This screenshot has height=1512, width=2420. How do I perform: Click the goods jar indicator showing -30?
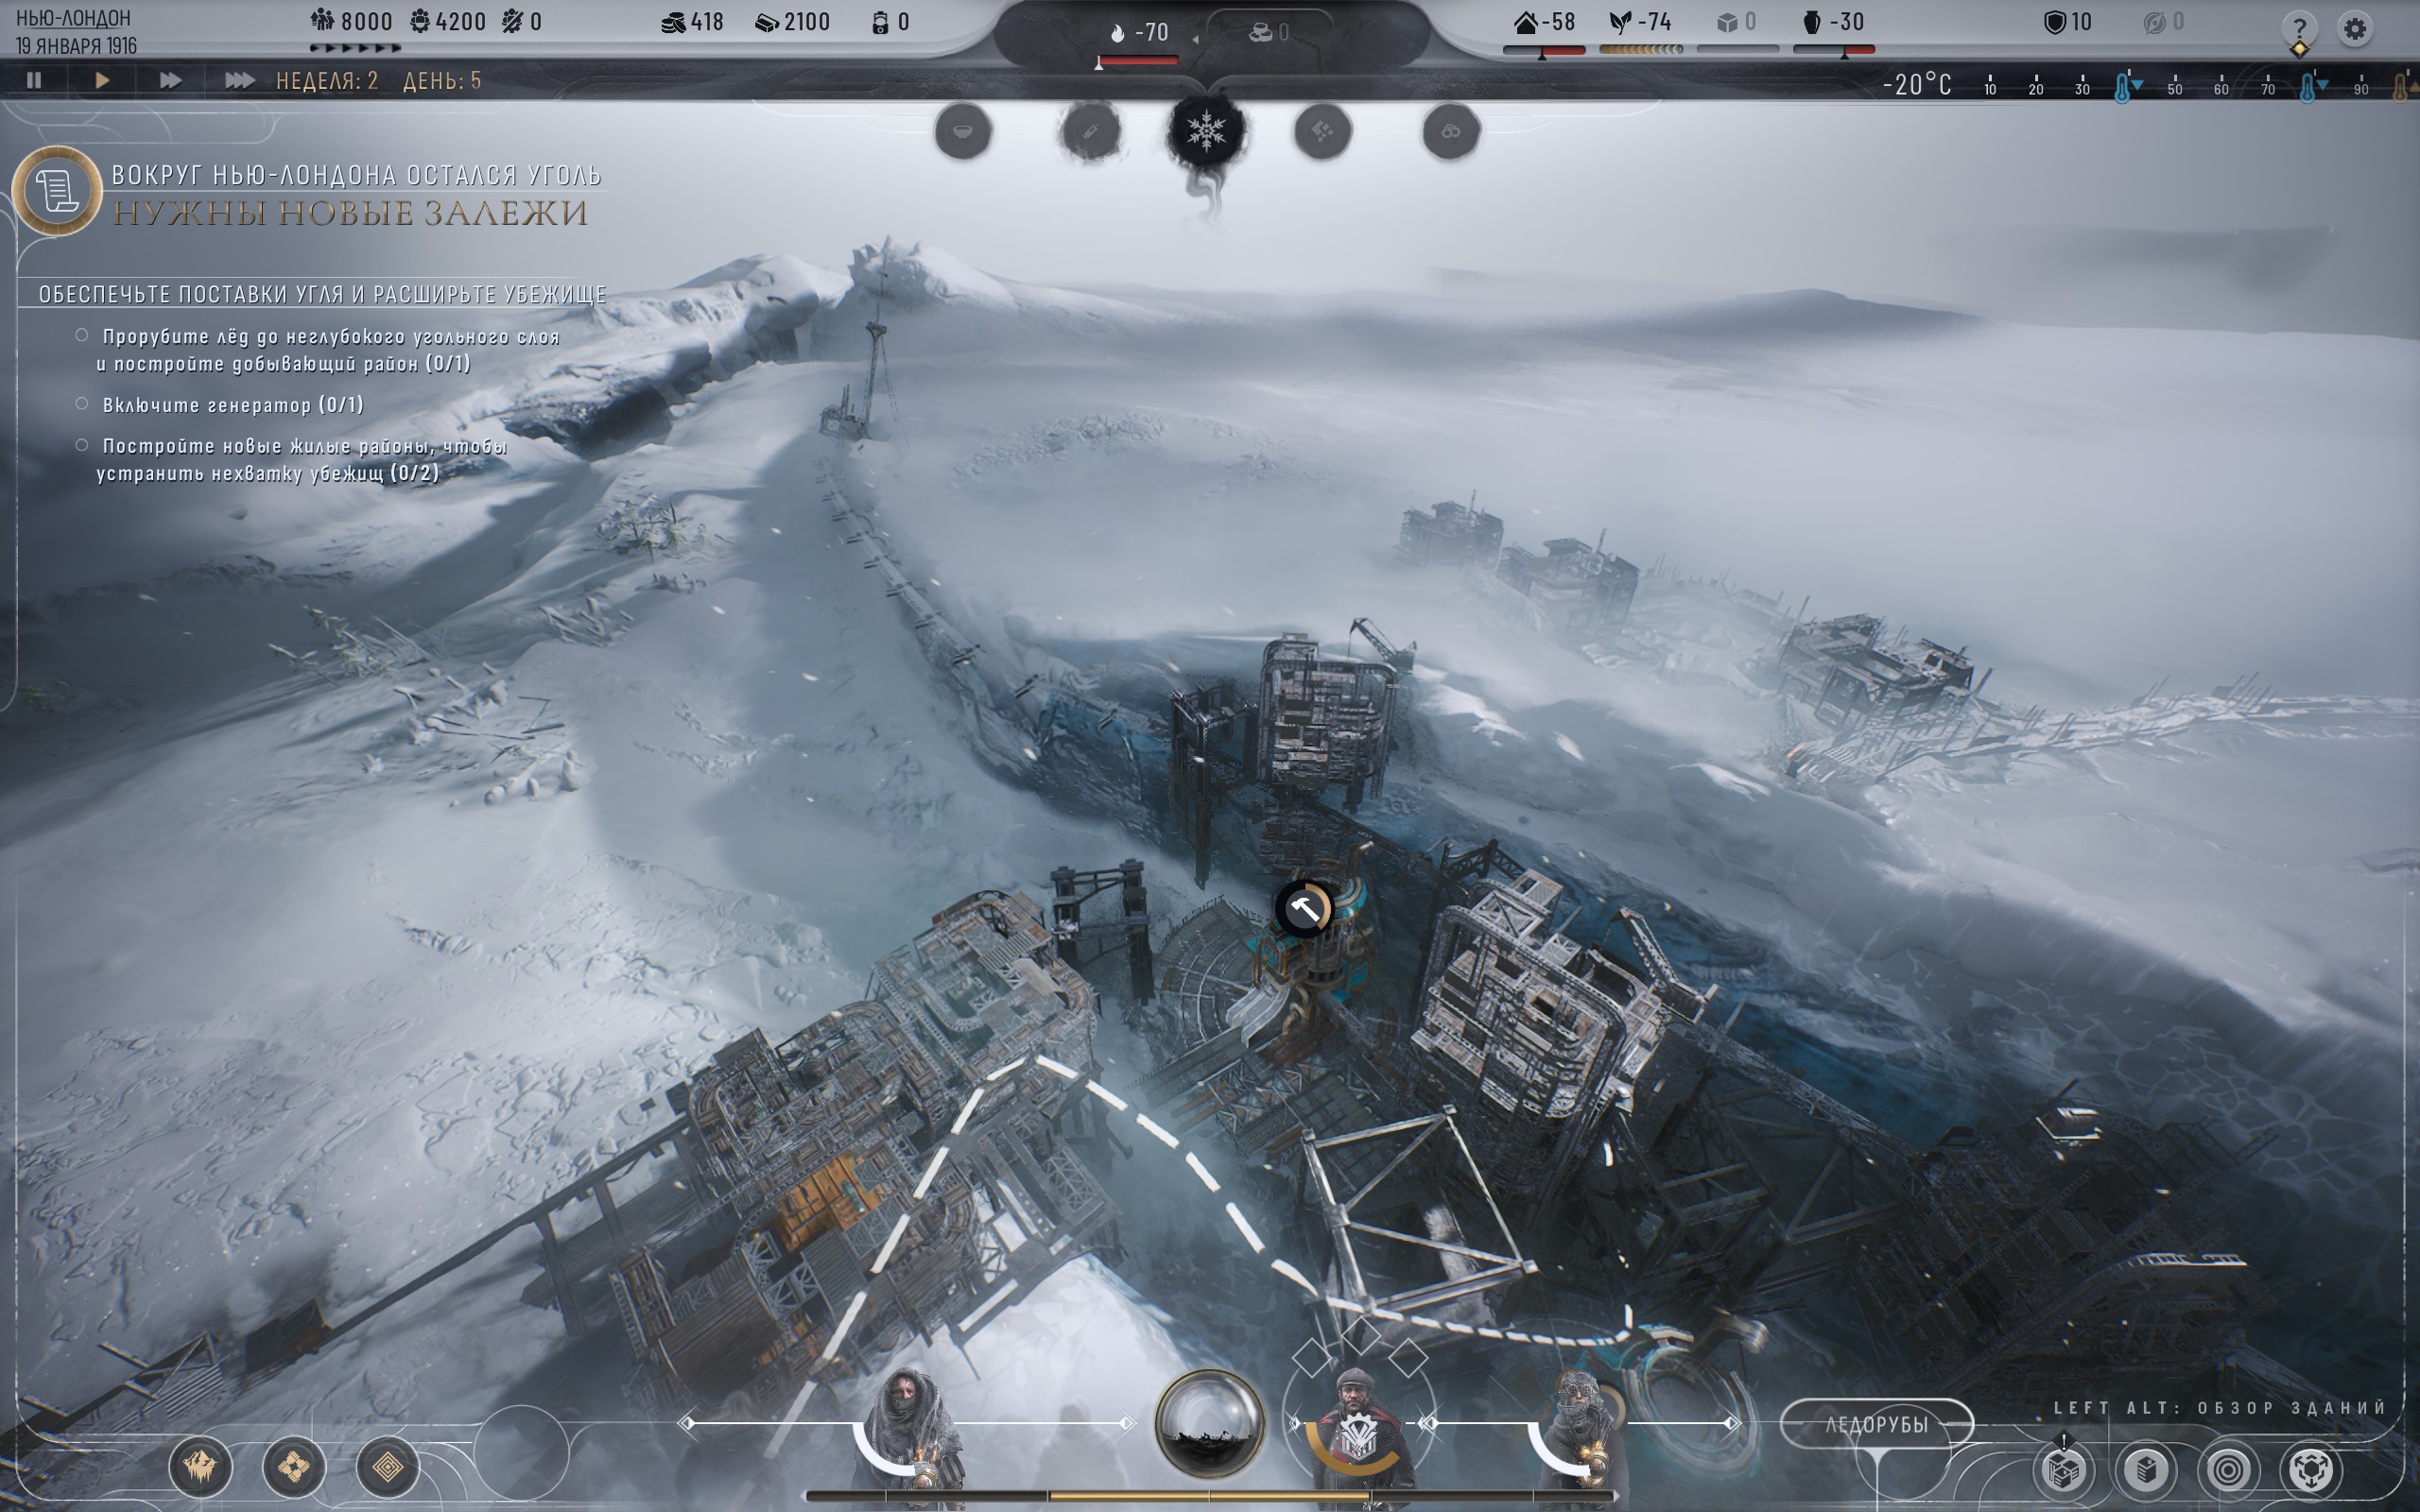tap(1833, 22)
